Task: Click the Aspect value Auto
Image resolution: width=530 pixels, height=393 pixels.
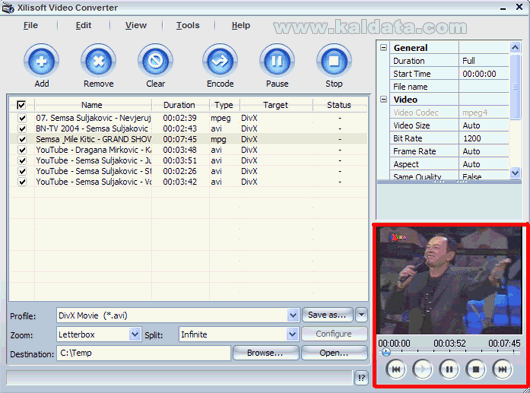Action: tap(484, 164)
